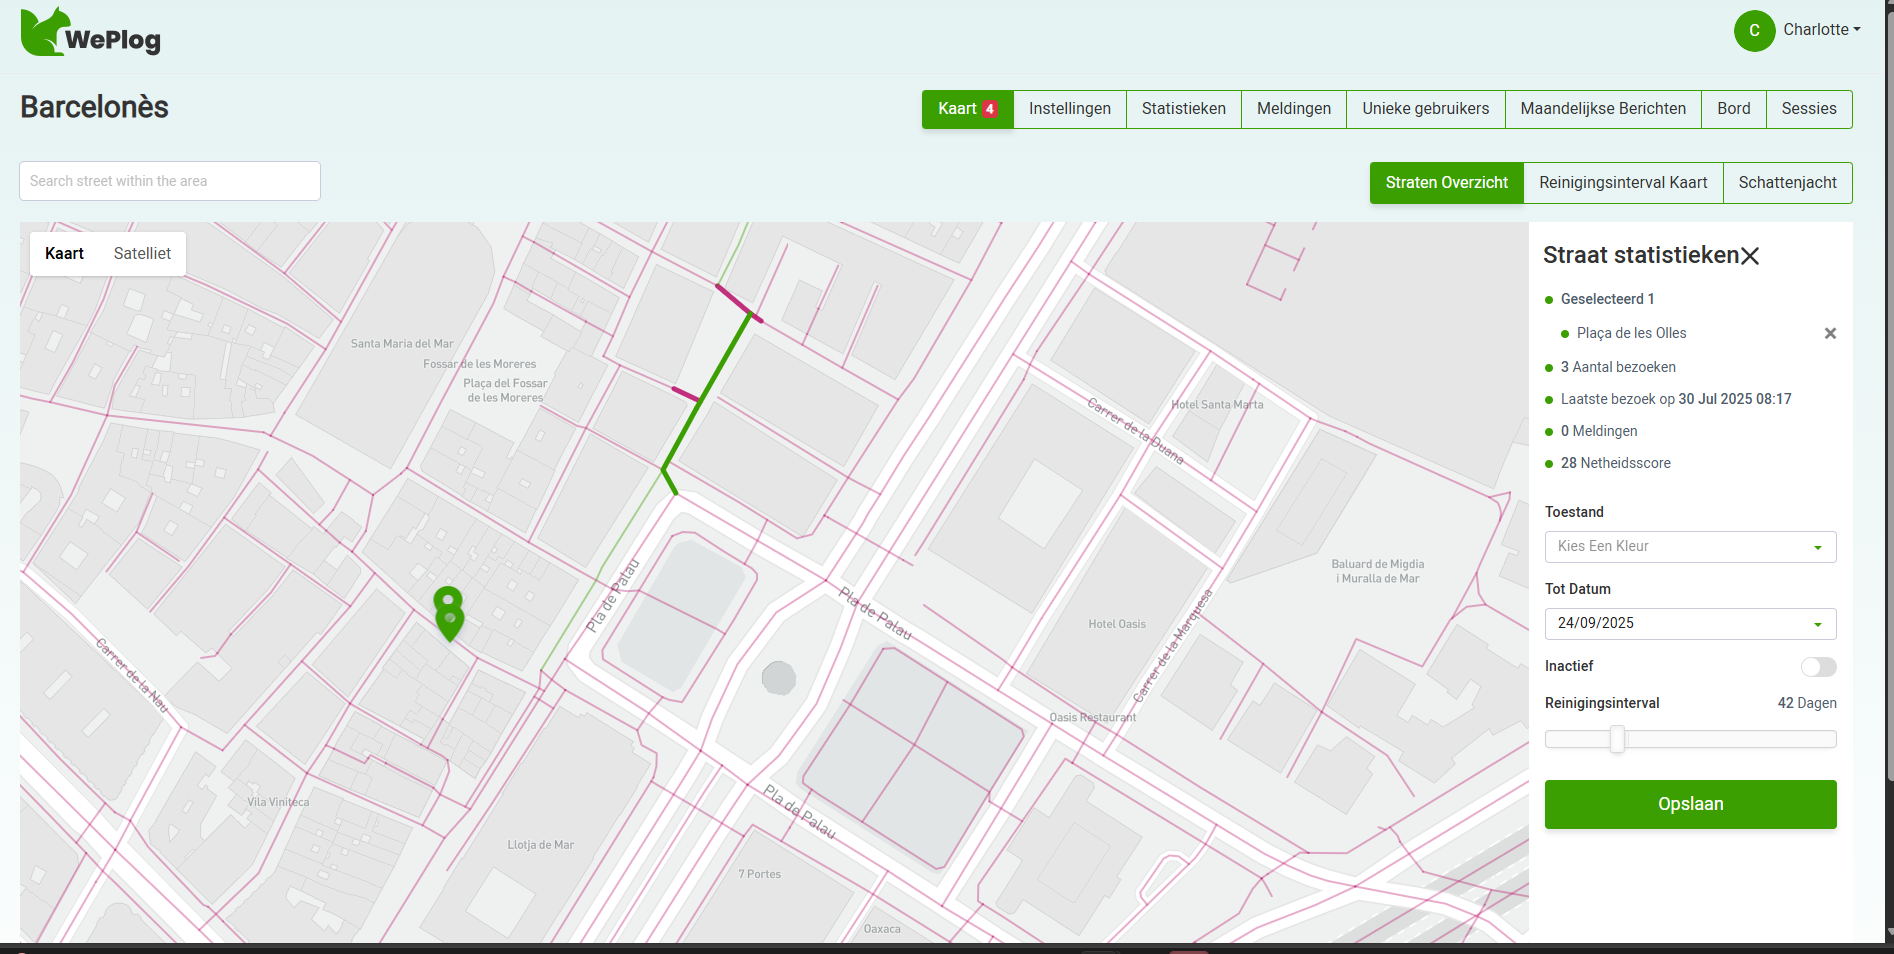This screenshot has height=954, width=1894.
Task: Switch map to Satelliet view
Action: (142, 254)
